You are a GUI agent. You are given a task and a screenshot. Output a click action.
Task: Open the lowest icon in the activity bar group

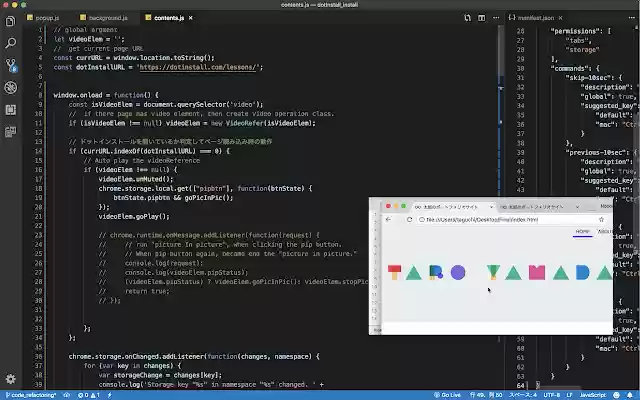(x=11, y=131)
